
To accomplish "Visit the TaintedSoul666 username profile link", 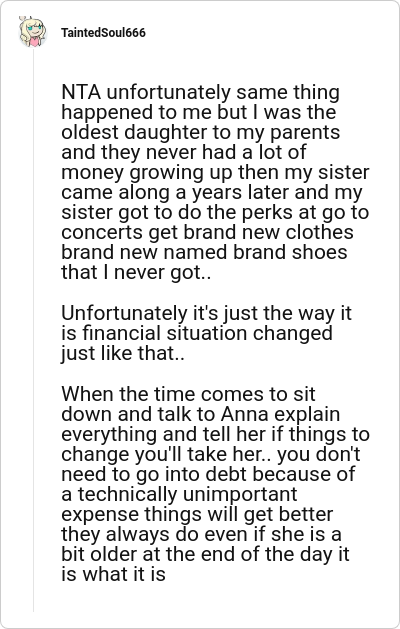I will coord(103,33).
